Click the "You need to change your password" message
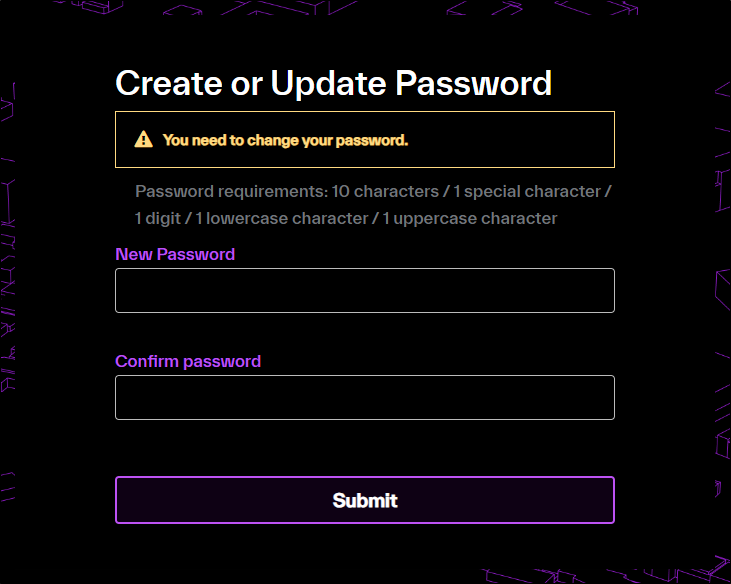Image resolution: width=731 pixels, height=584 pixels. [x=285, y=140]
